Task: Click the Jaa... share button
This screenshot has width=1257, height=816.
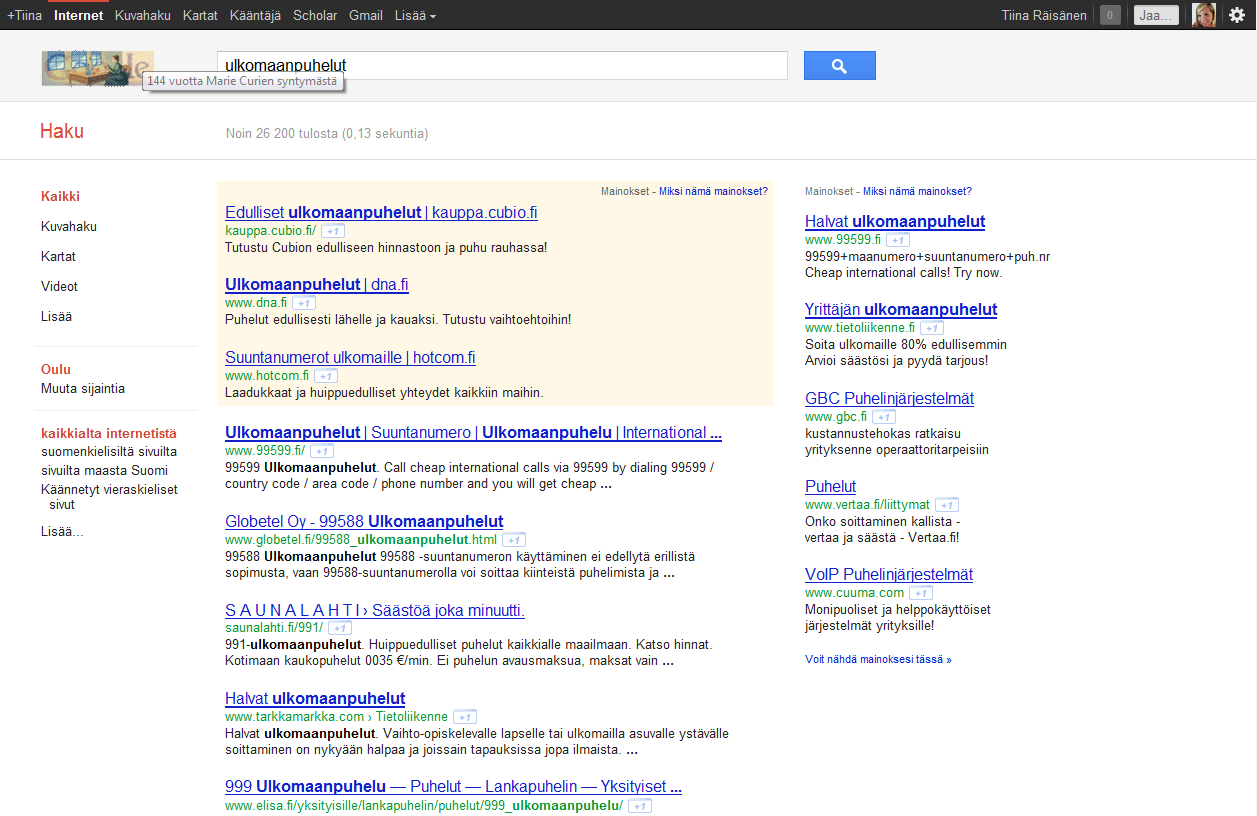Action: pyautogui.click(x=1156, y=15)
